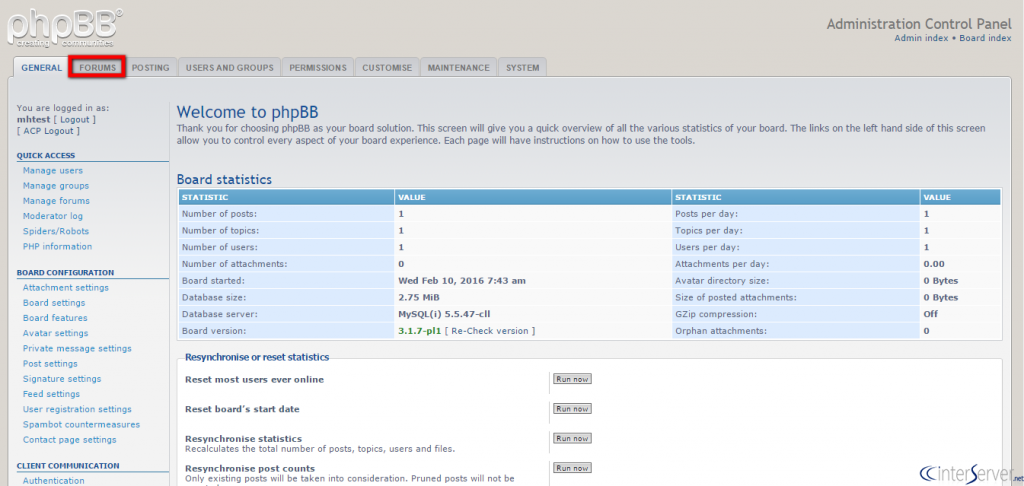Go to the Maintenance tab
1024x486 pixels.
(459, 67)
